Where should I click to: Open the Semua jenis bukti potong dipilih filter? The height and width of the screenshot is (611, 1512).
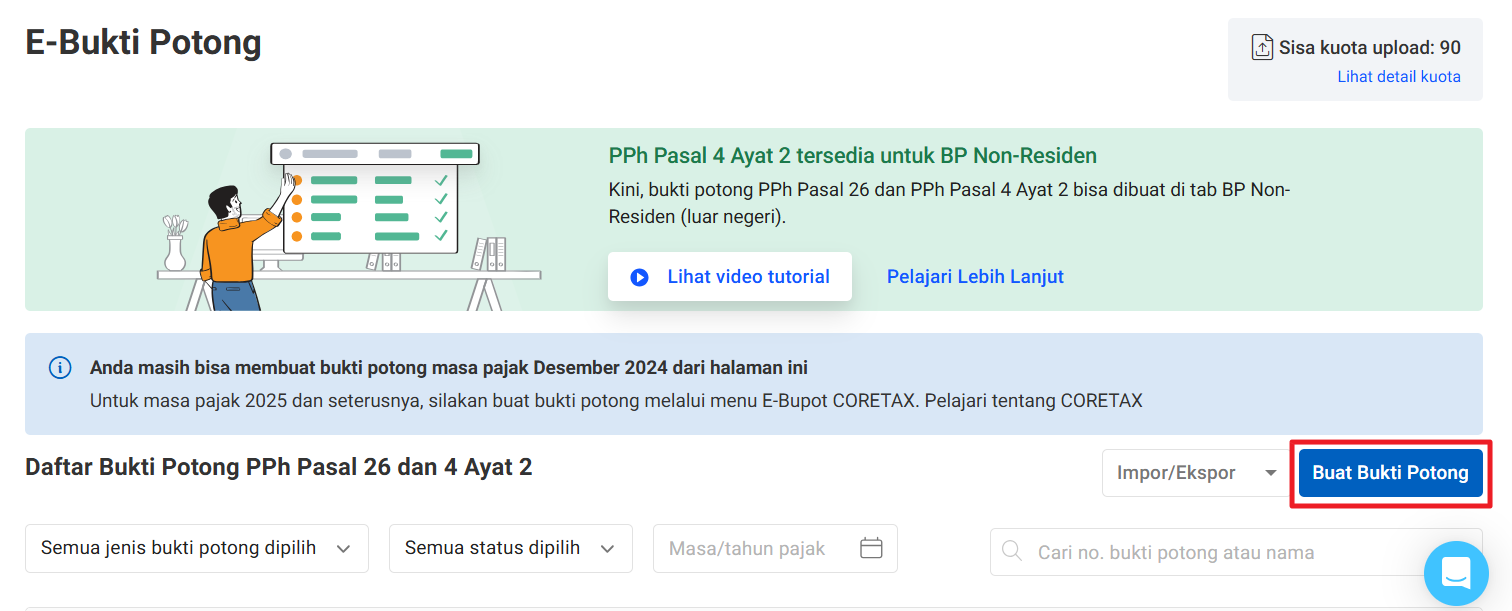tap(196, 548)
